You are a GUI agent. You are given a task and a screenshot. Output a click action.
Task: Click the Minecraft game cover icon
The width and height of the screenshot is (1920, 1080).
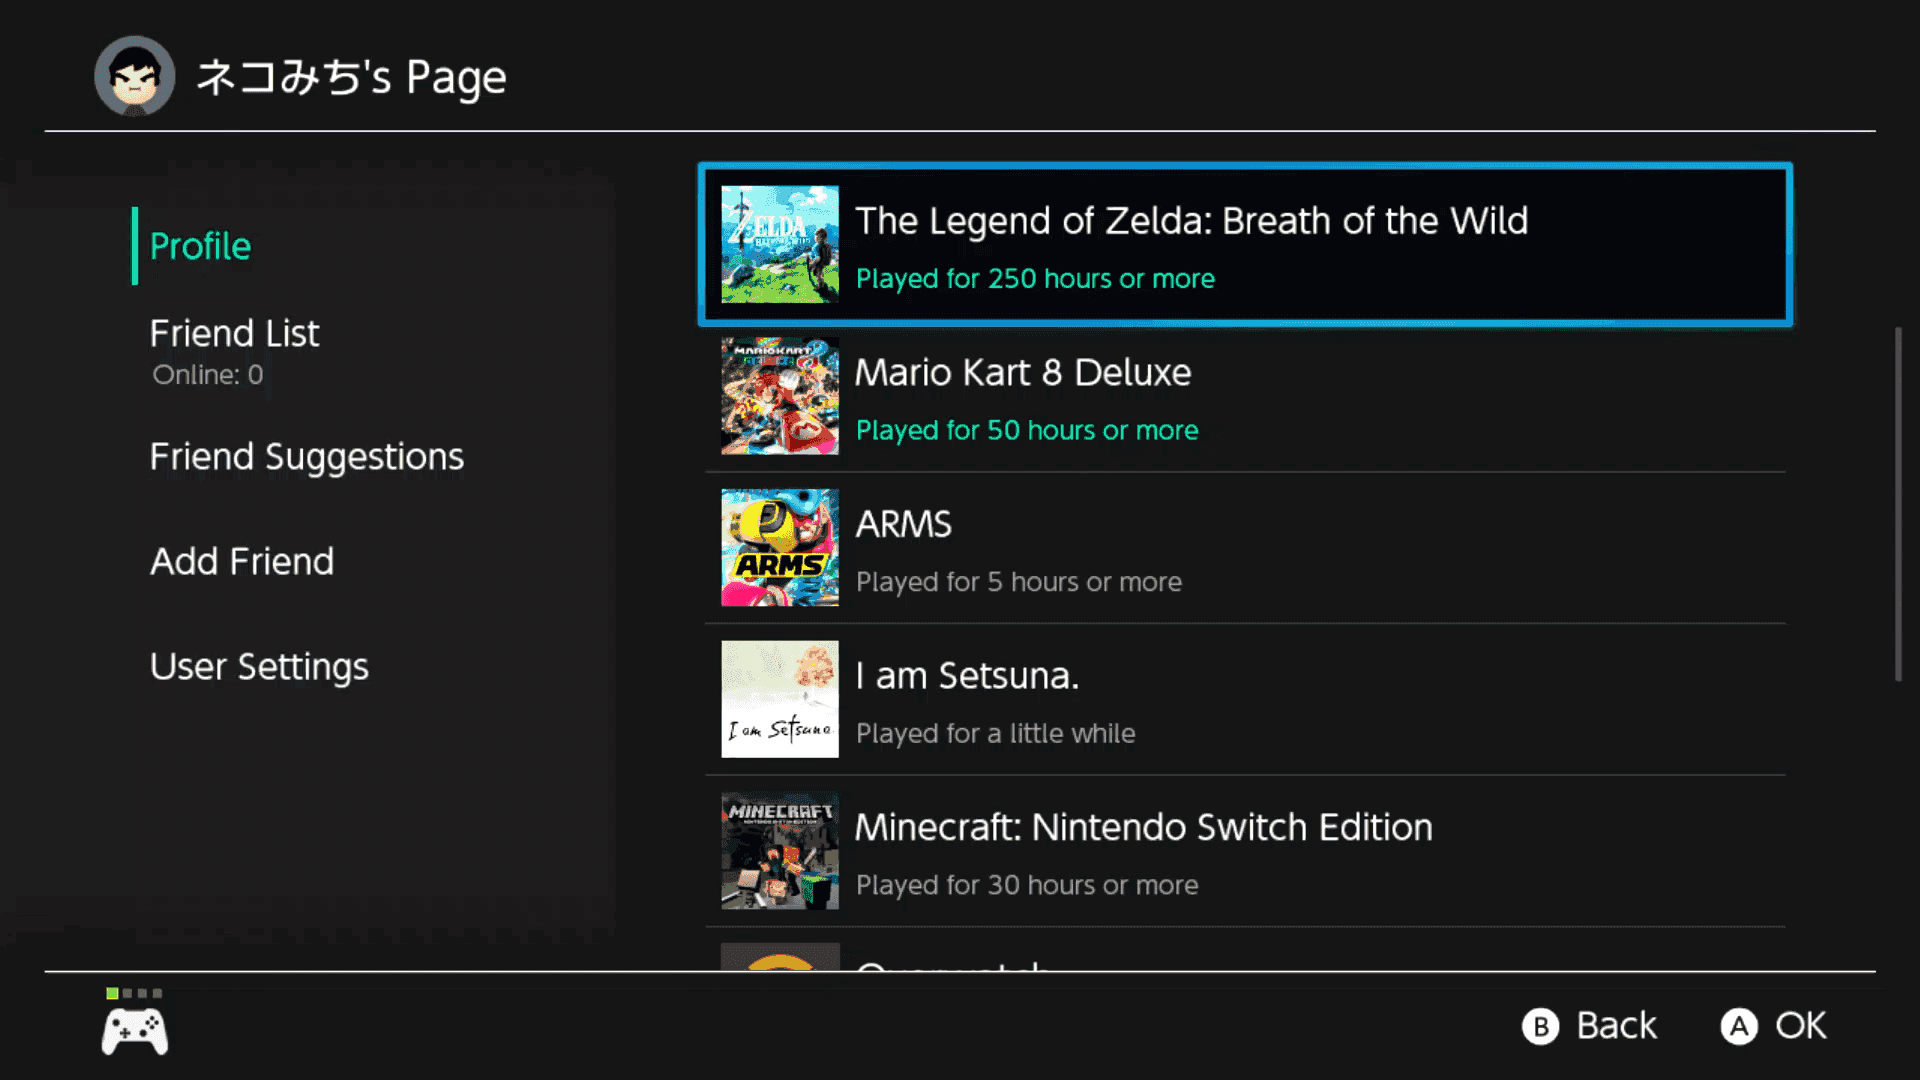pos(780,851)
